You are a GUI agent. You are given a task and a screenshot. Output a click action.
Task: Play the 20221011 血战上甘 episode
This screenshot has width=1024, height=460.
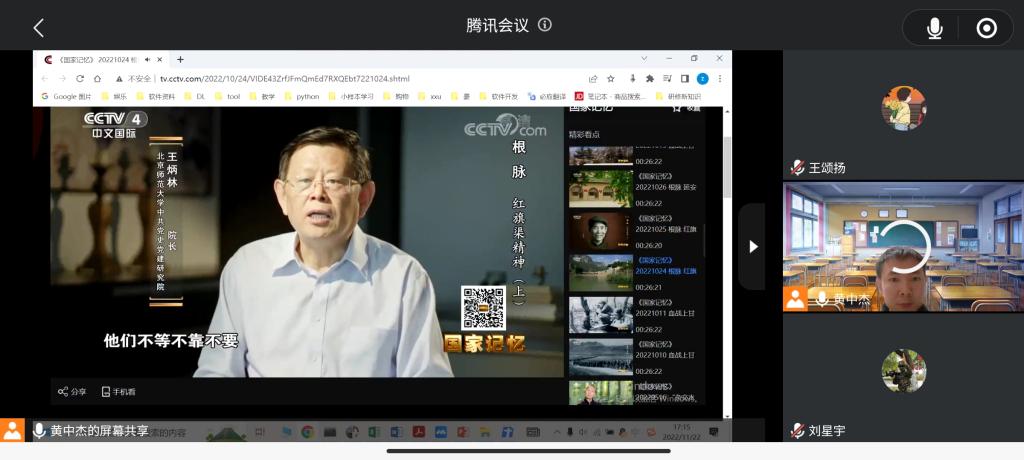[632, 315]
